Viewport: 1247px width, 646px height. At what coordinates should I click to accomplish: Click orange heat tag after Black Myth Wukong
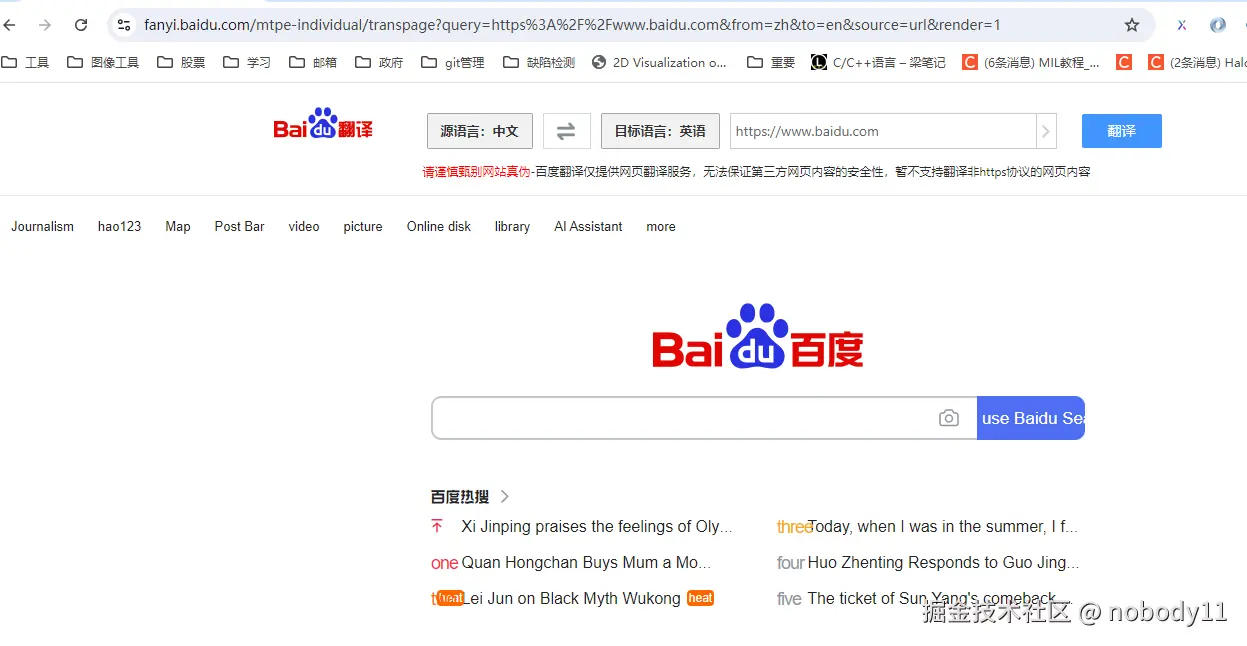pos(700,598)
